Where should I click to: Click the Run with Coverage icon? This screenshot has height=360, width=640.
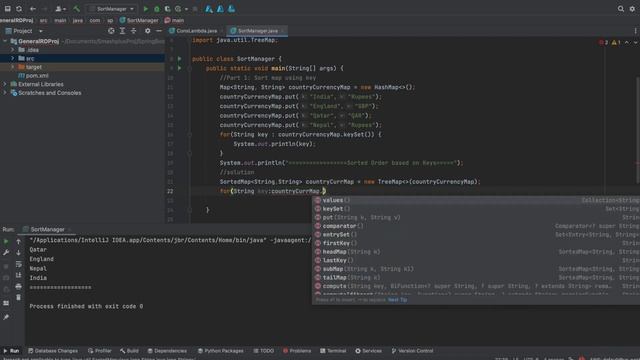click(167, 9)
